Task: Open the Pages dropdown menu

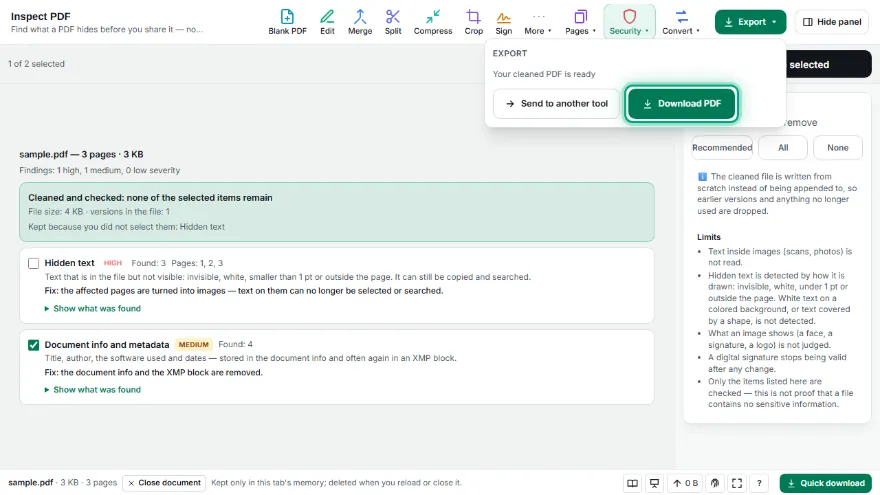Action: tap(580, 22)
